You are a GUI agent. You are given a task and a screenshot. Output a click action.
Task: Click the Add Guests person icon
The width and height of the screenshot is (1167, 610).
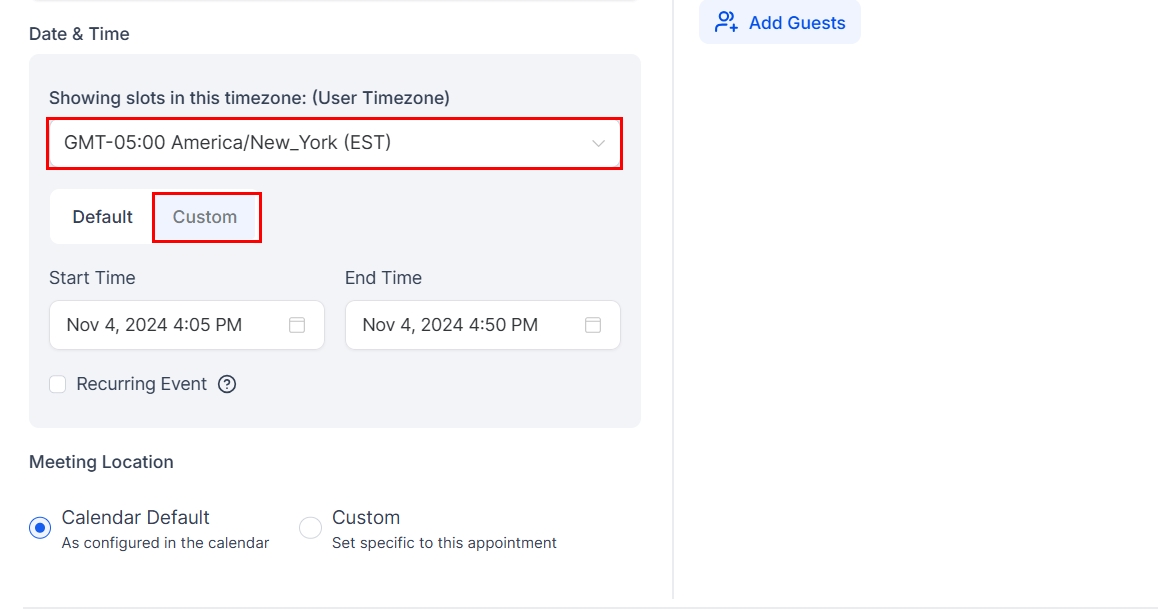point(726,22)
